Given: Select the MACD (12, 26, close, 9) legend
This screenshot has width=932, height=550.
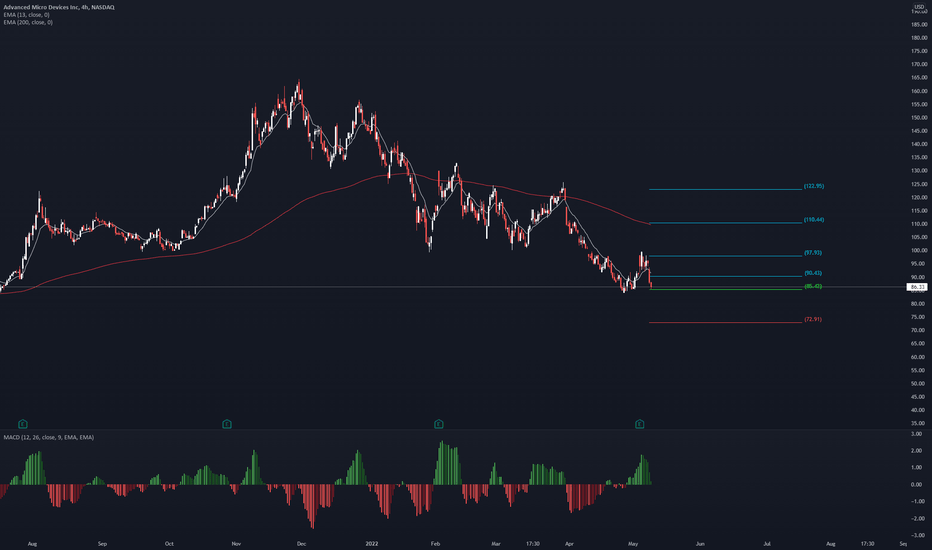Looking at the screenshot, I should coord(49,438).
